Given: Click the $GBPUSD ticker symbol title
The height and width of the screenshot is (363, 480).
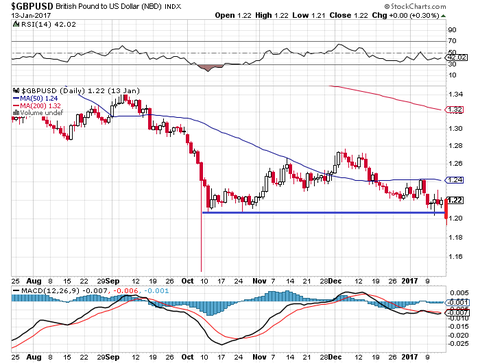Looking at the screenshot, I should click(x=33, y=6).
